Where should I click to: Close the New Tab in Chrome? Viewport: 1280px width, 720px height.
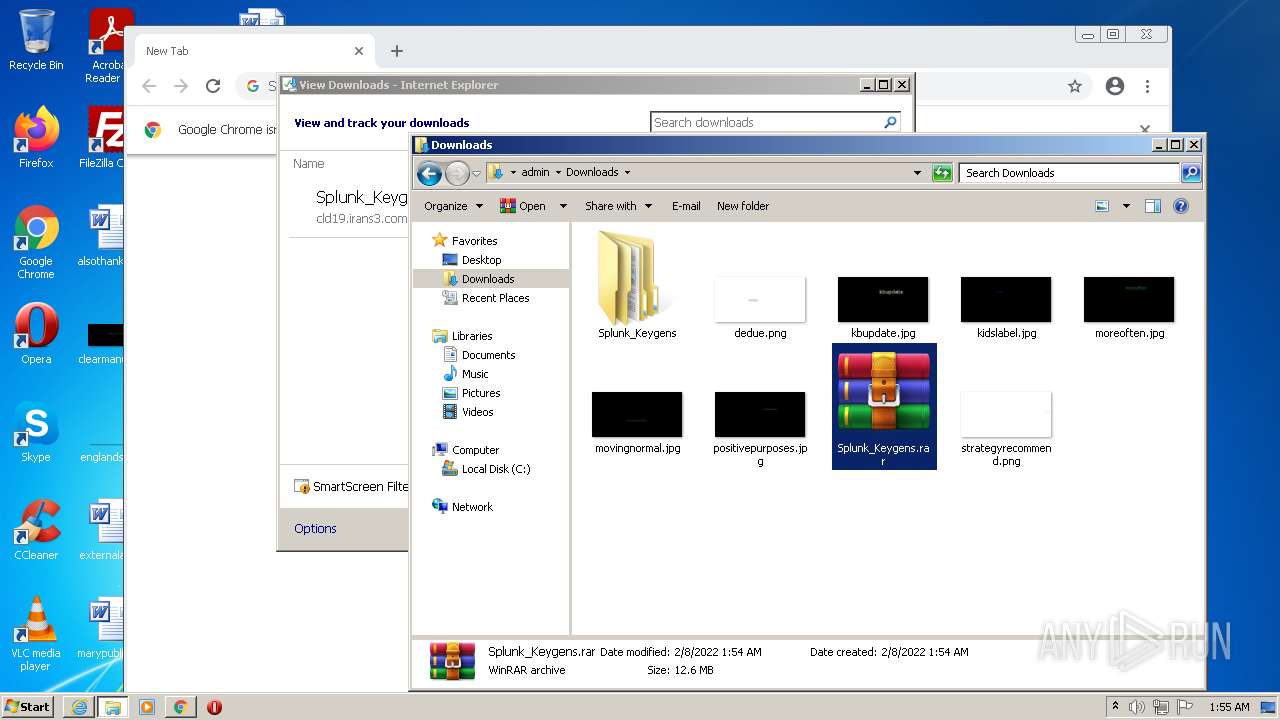359,51
